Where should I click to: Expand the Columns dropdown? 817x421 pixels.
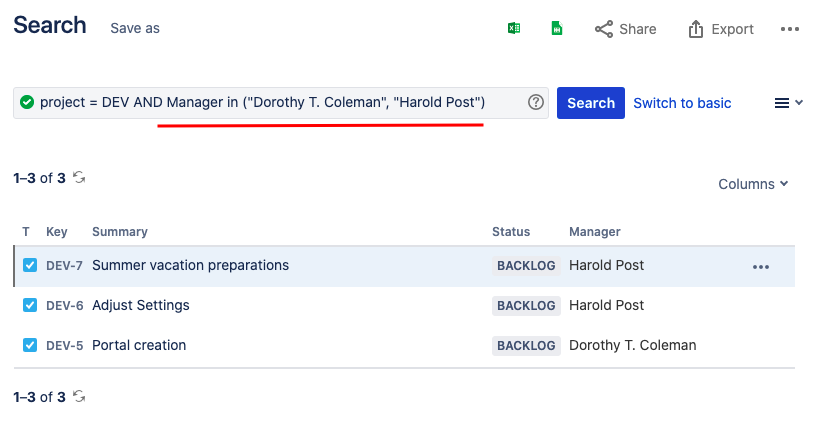coord(753,184)
